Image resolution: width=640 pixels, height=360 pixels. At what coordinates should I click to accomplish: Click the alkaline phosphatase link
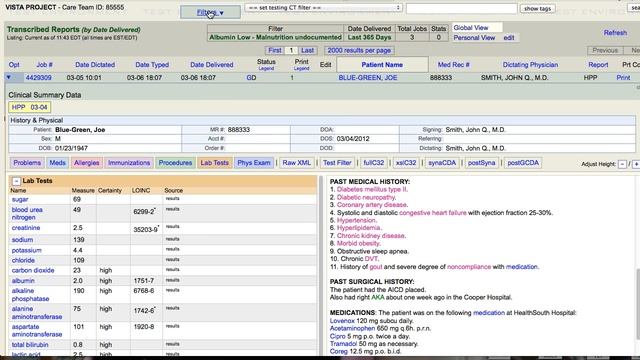pos(30,295)
